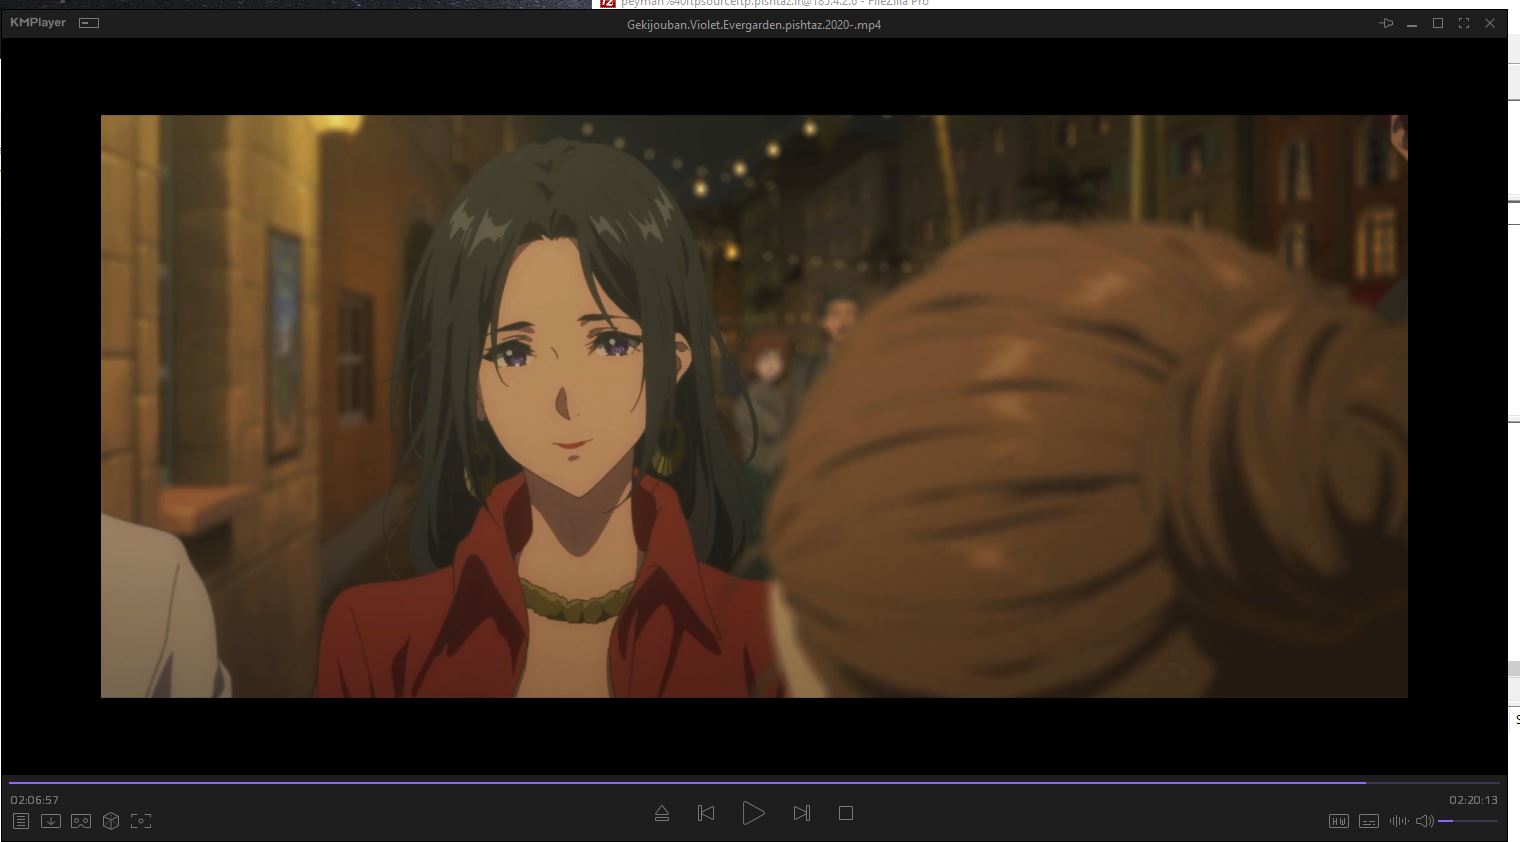Viewport: 1520px width, 842px height.
Task: Open the audio equalizer waveform icon
Action: 1398,821
